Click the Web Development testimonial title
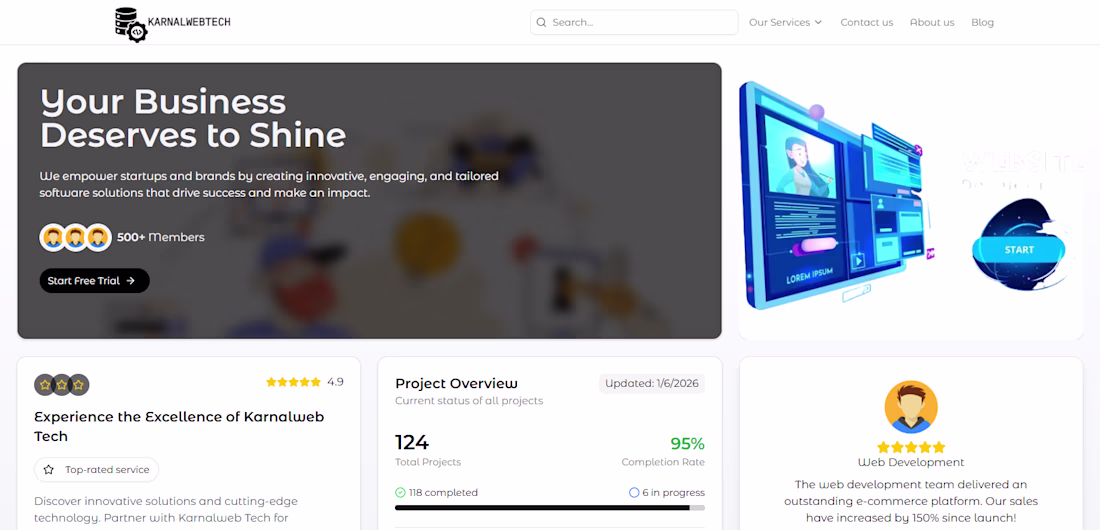 (911, 462)
